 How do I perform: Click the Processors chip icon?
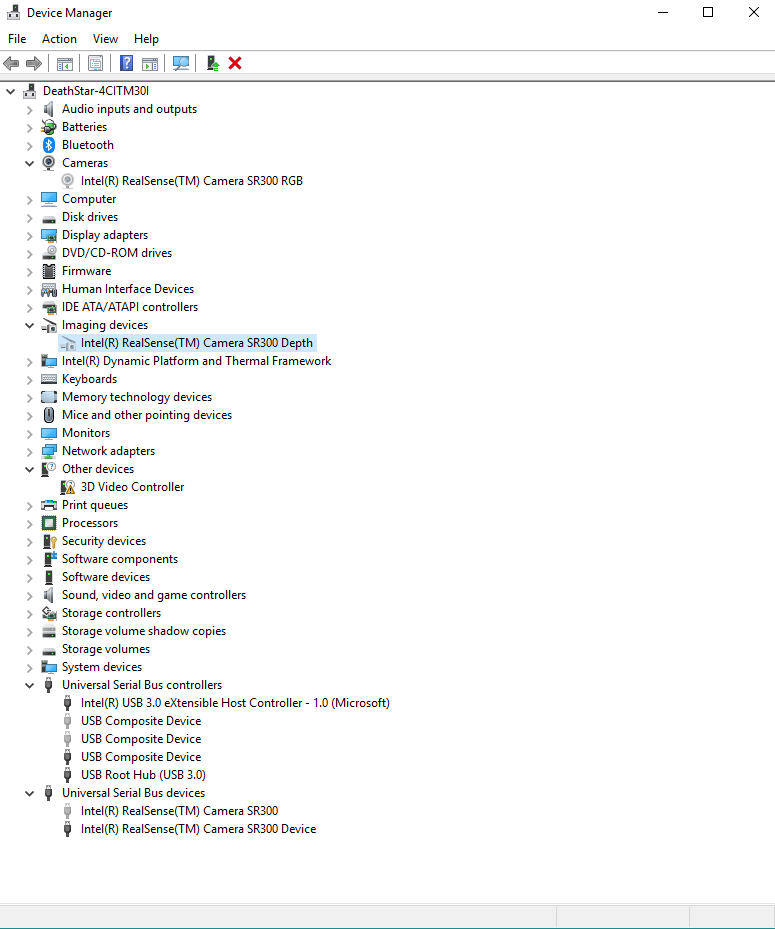click(x=49, y=523)
